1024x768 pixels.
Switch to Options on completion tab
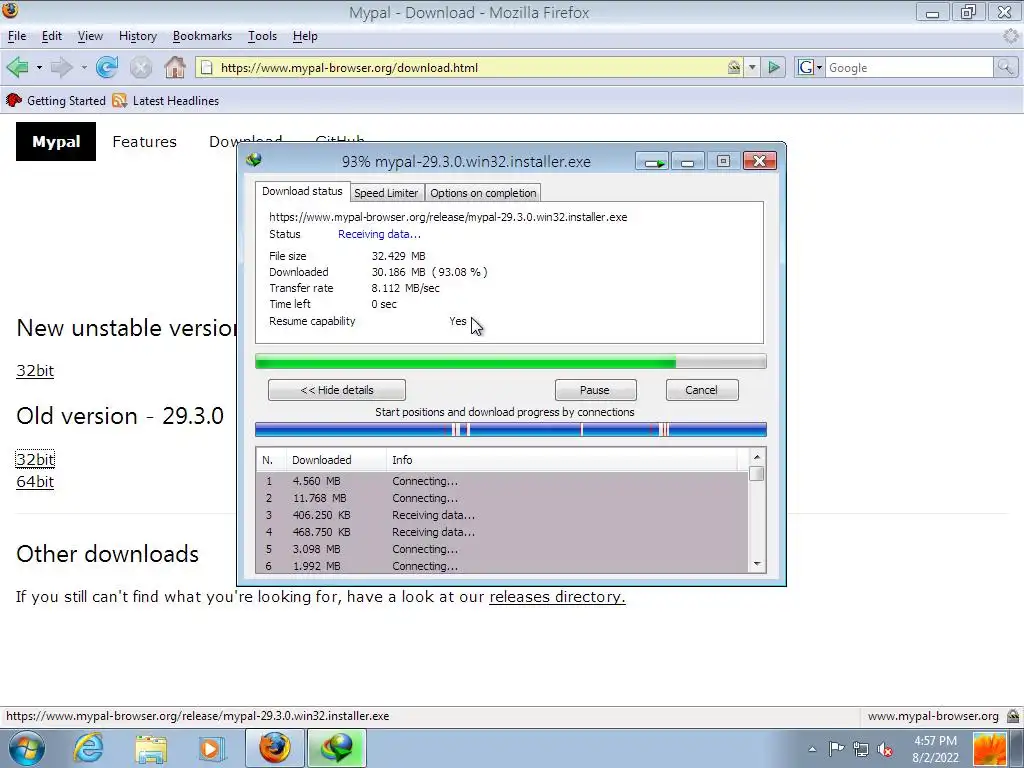483,193
